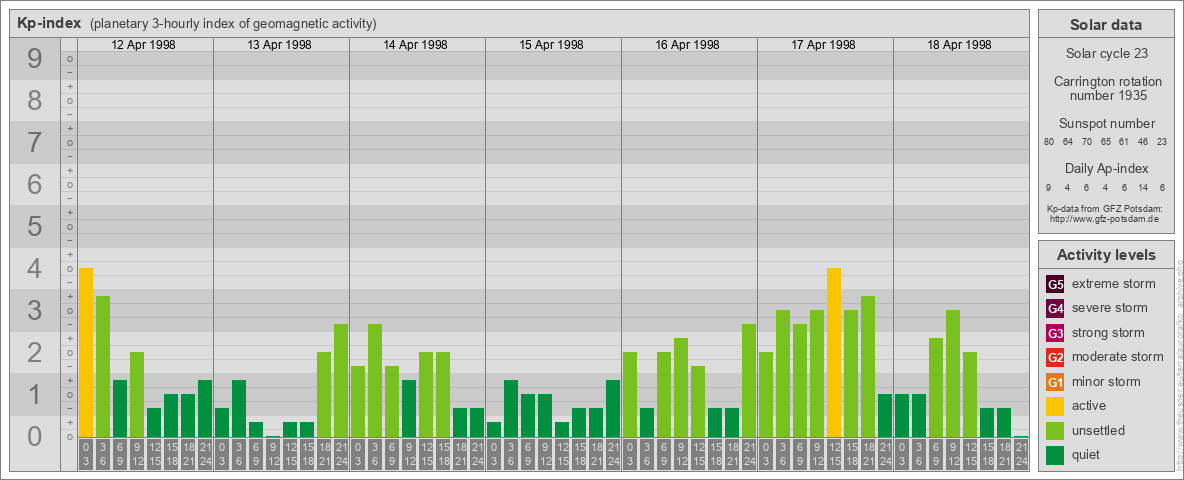Screen dimensions: 1184x480
Task: Click the 'minor storm' legend label
Action: pyautogui.click(x=1106, y=382)
